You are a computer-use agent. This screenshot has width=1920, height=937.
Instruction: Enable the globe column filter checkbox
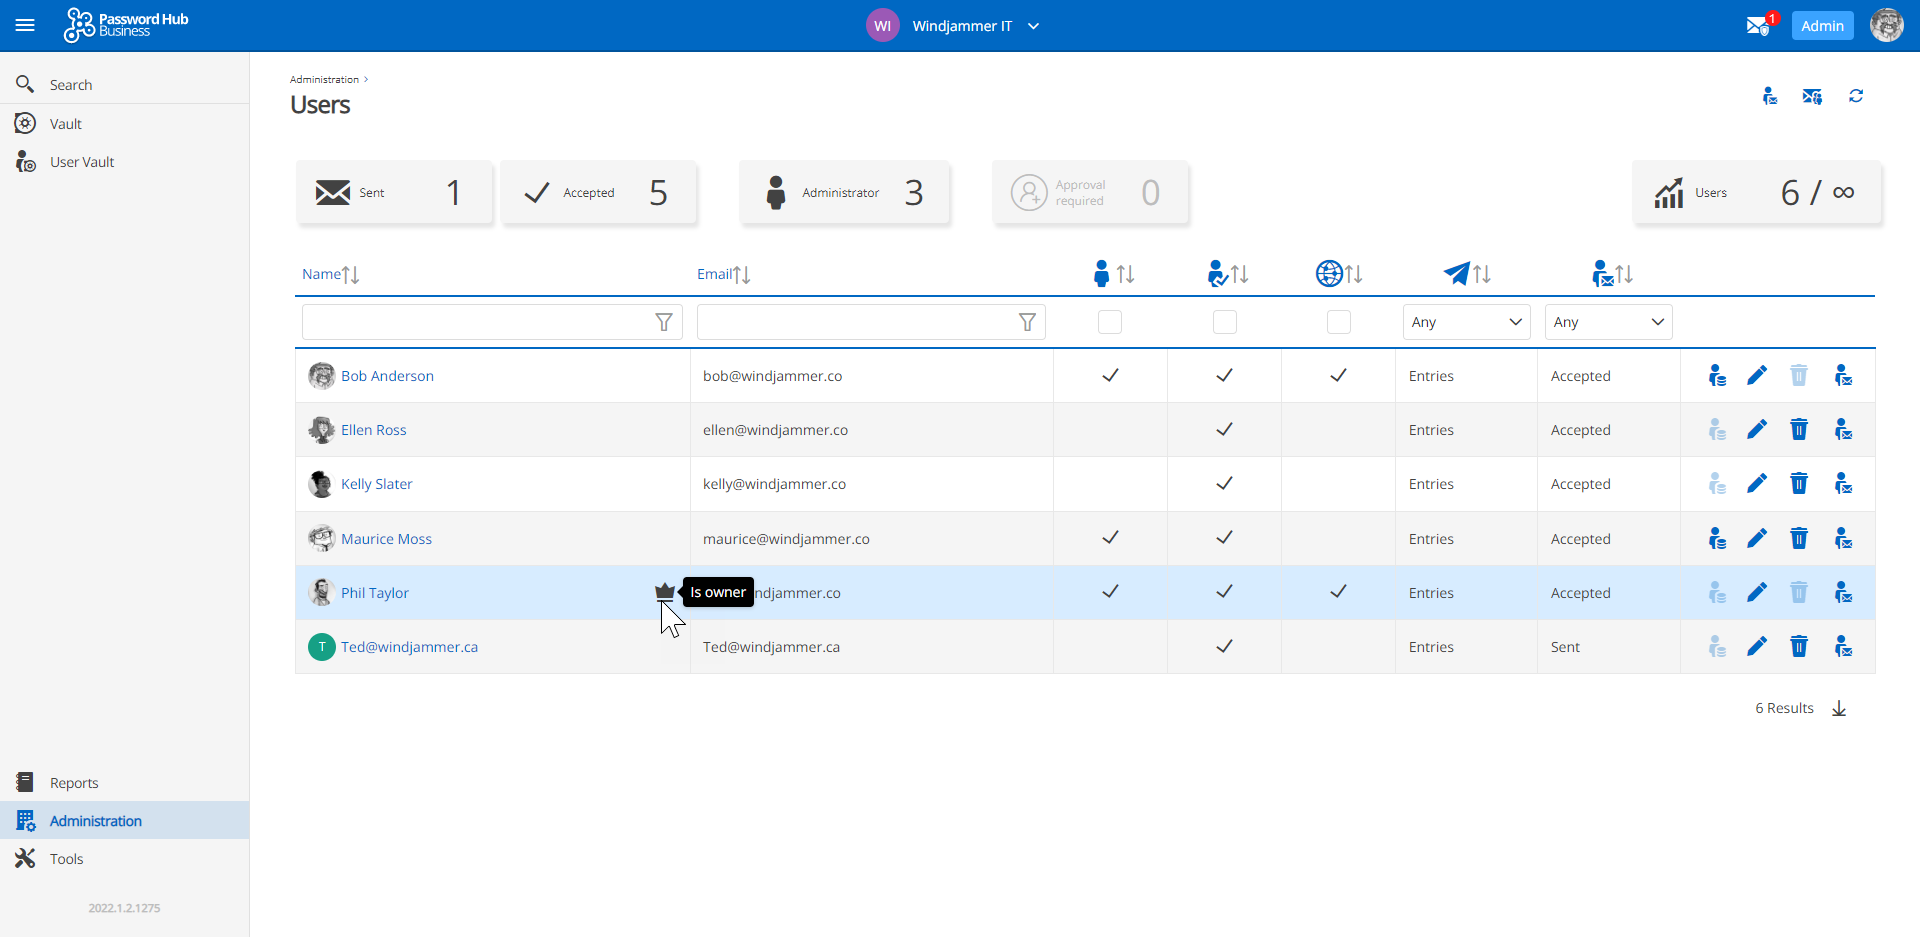[1338, 322]
